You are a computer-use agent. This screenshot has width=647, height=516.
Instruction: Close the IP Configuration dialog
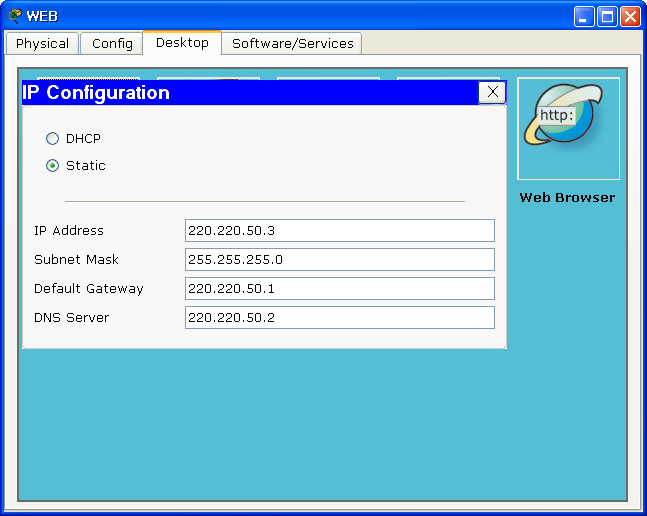[x=492, y=92]
